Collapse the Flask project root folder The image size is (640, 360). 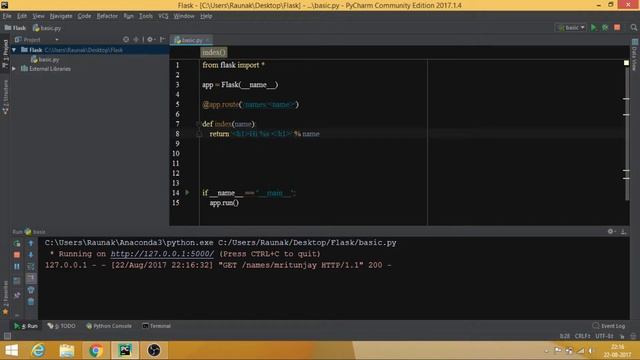click(x=14, y=50)
